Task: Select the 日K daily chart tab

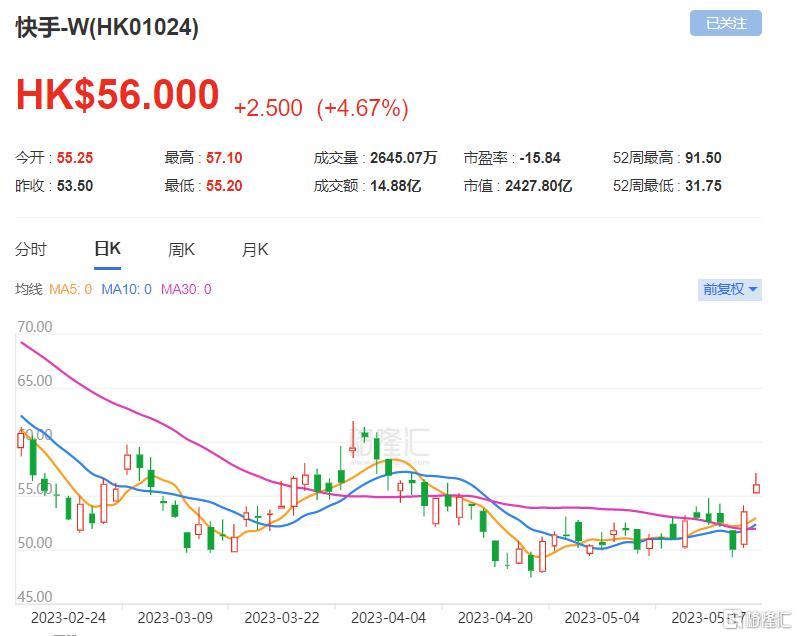Action: pos(107,249)
